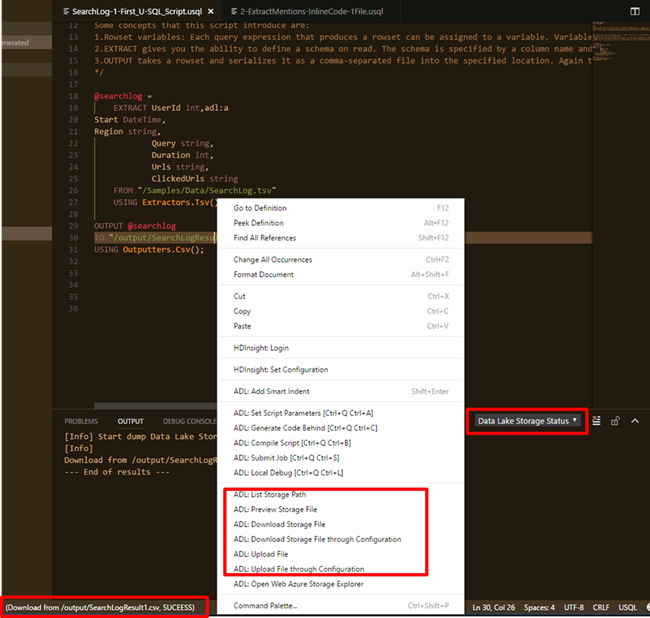Screen dimensions: 650x618
Task: Click the "Region string," code line
Action: pyautogui.click(x=127, y=132)
